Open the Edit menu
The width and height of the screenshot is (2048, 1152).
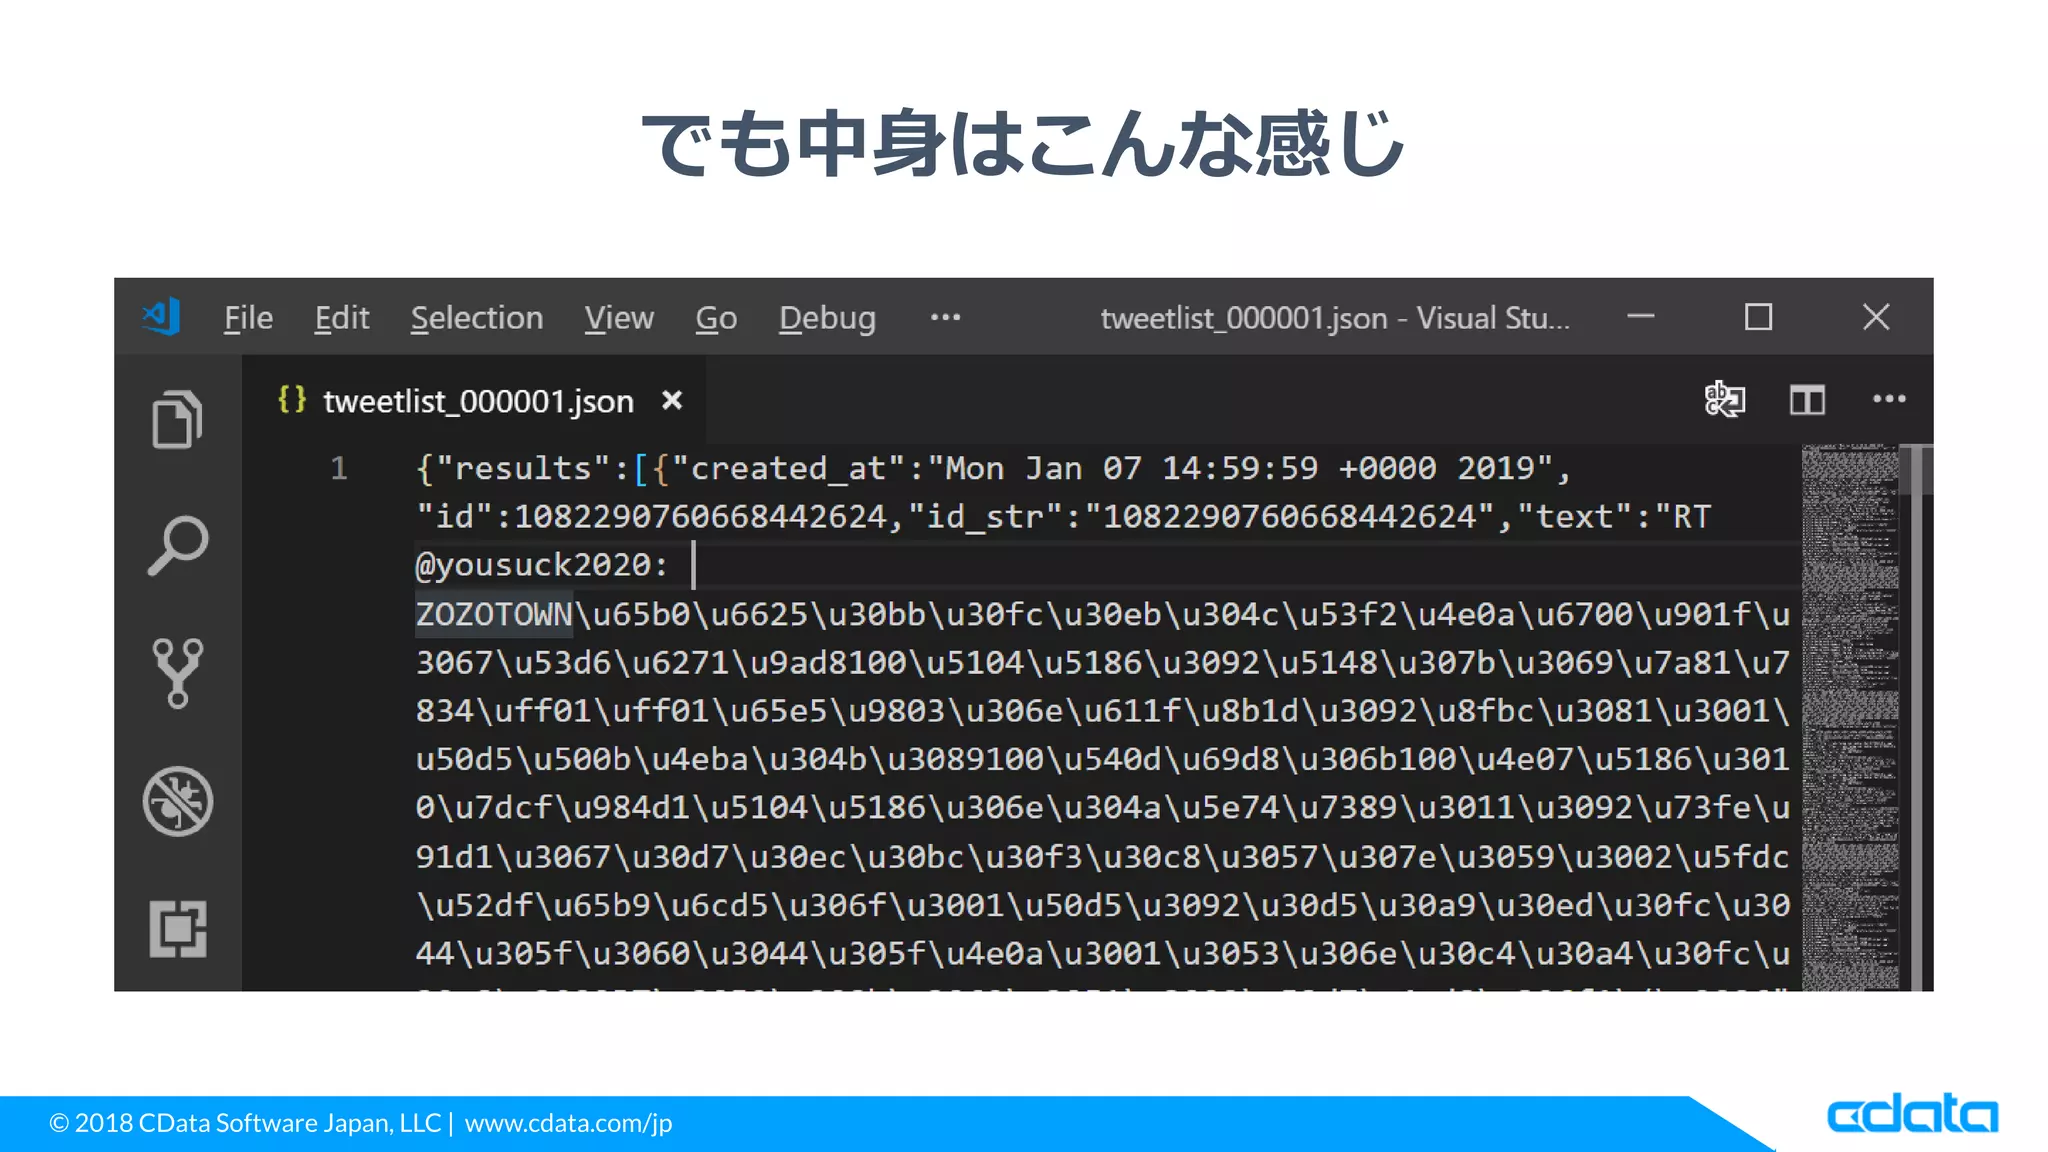tap(342, 318)
